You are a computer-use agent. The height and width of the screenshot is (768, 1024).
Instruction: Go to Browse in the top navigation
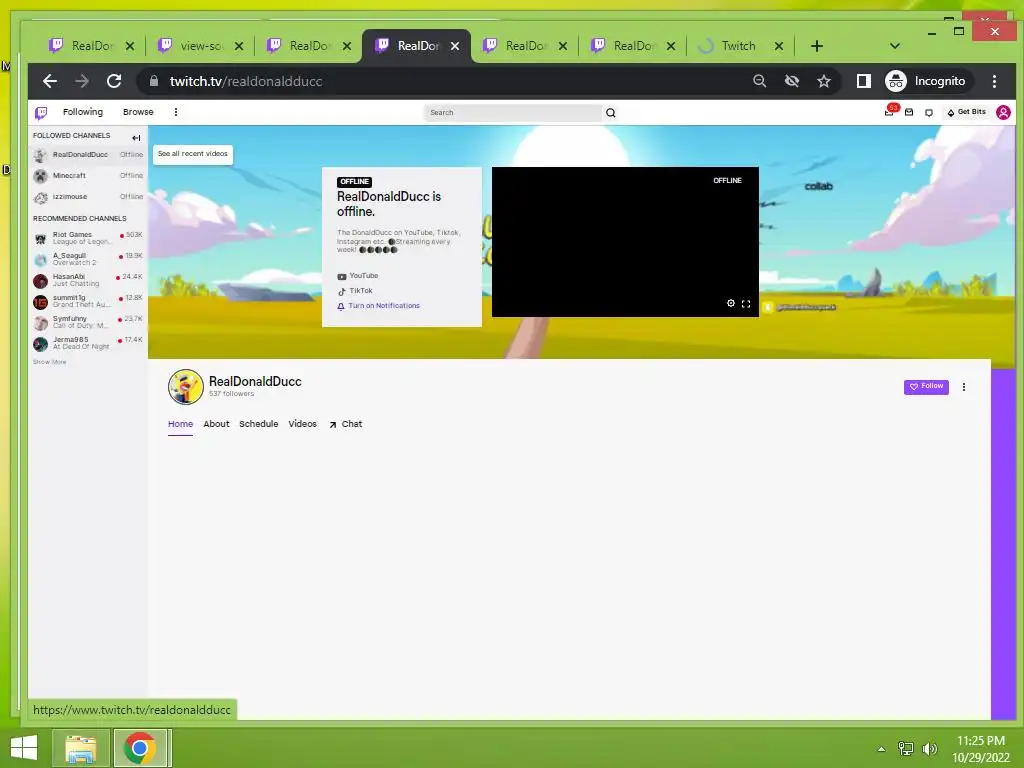click(138, 112)
